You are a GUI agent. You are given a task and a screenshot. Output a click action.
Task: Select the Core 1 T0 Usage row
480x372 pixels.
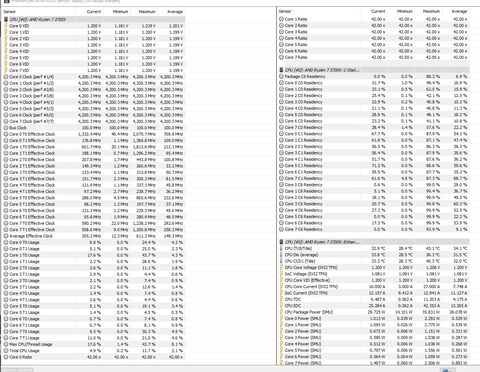click(94, 255)
